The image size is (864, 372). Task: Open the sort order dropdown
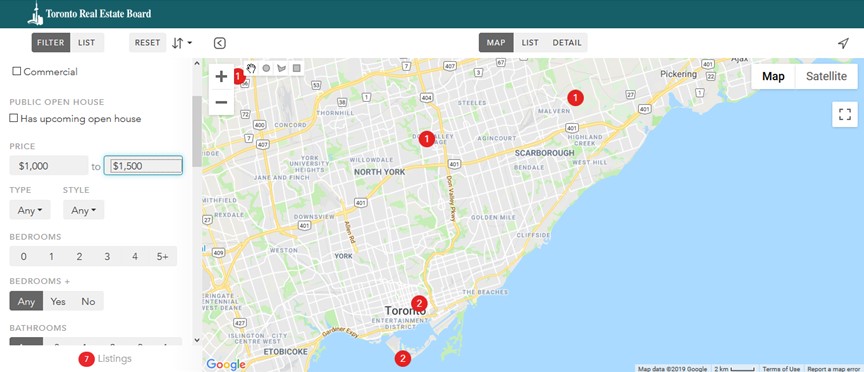(181, 43)
